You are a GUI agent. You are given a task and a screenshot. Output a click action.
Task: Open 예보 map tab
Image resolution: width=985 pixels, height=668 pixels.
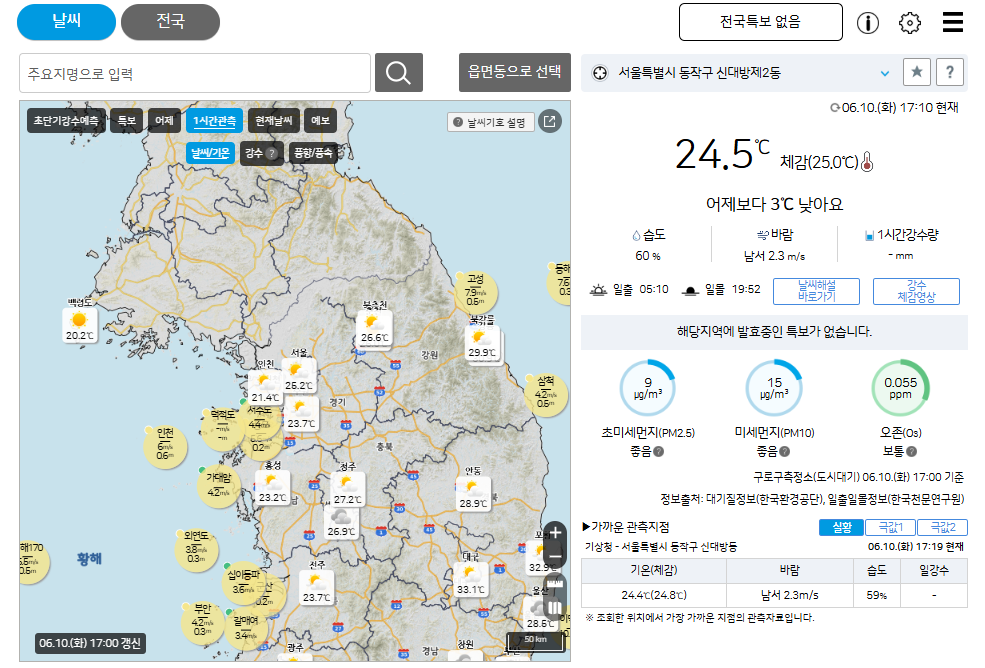(320, 121)
